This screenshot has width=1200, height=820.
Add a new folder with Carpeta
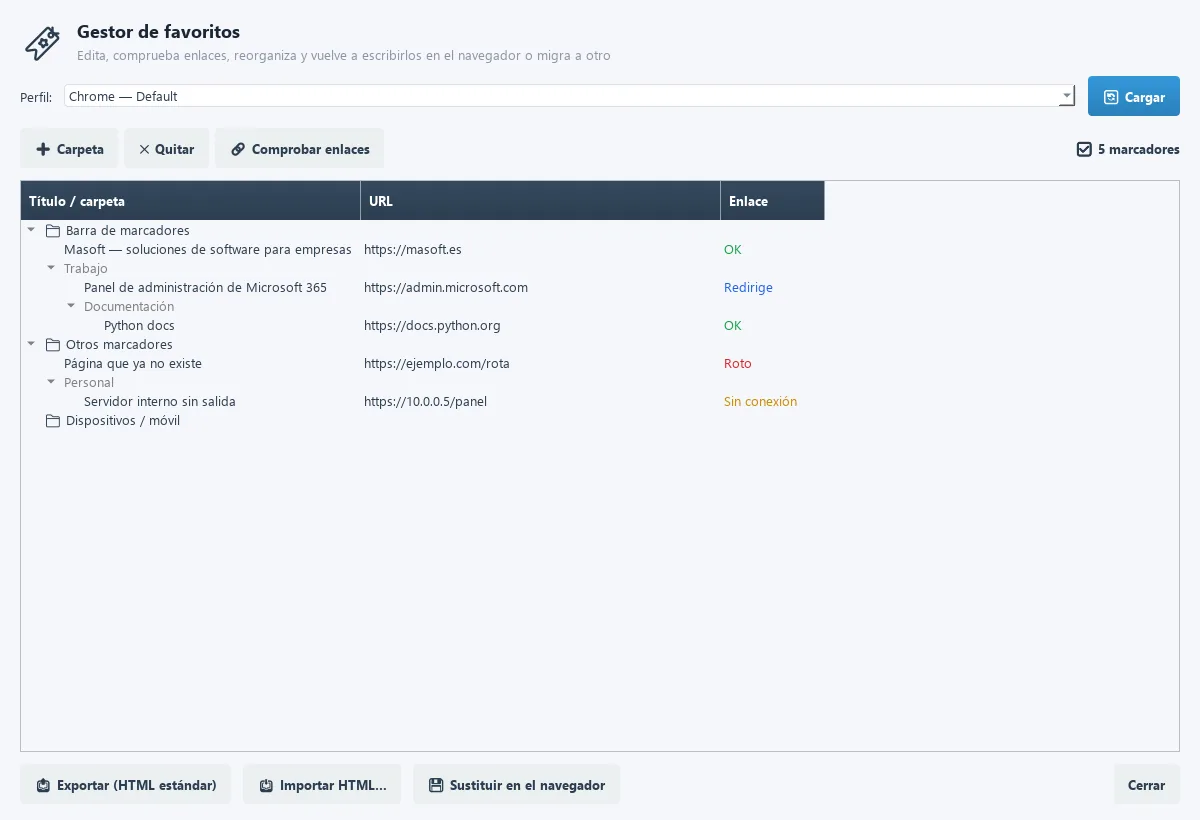click(69, 149)
